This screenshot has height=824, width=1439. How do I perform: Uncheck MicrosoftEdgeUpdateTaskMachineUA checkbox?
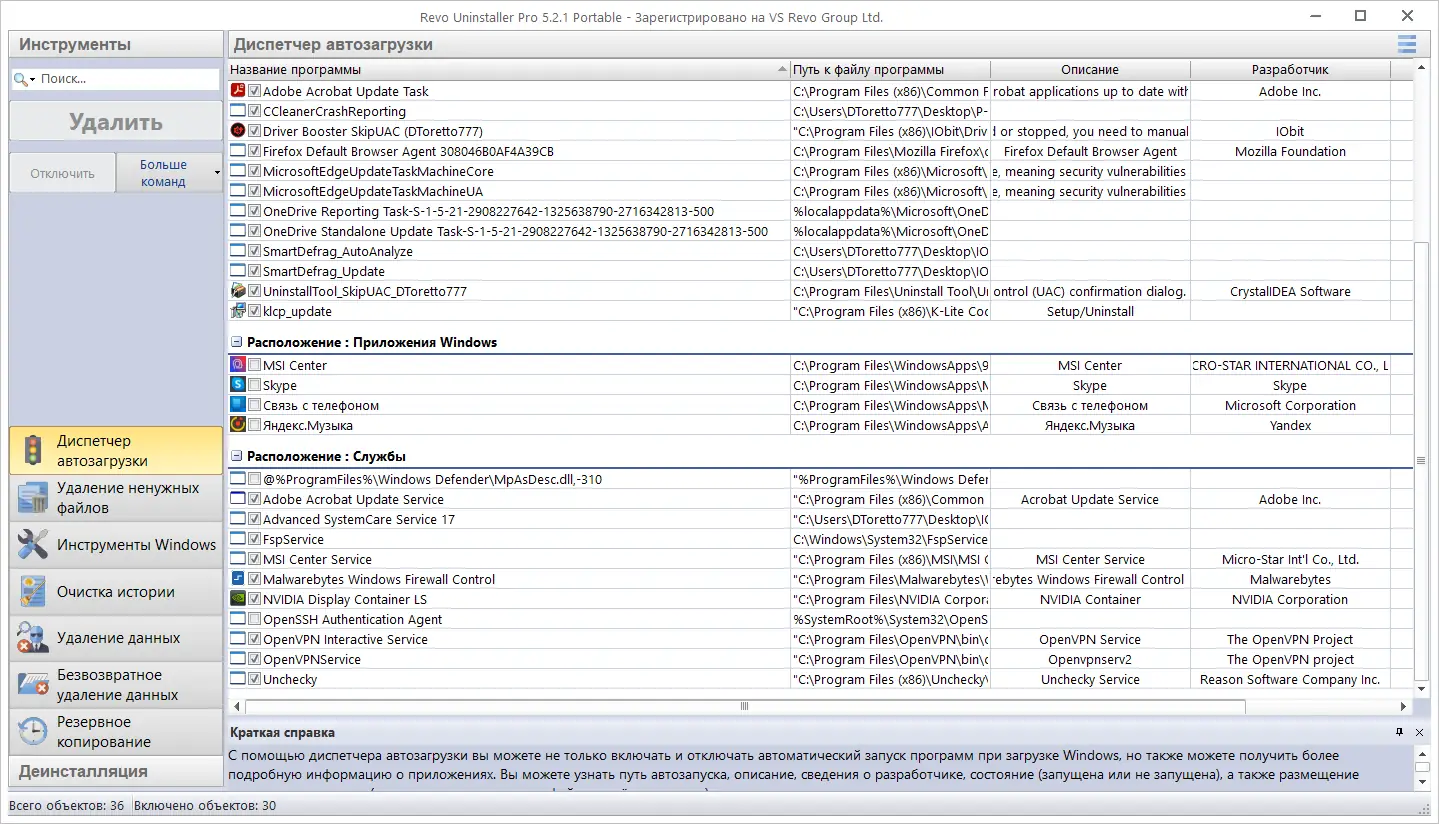point(254,191)
